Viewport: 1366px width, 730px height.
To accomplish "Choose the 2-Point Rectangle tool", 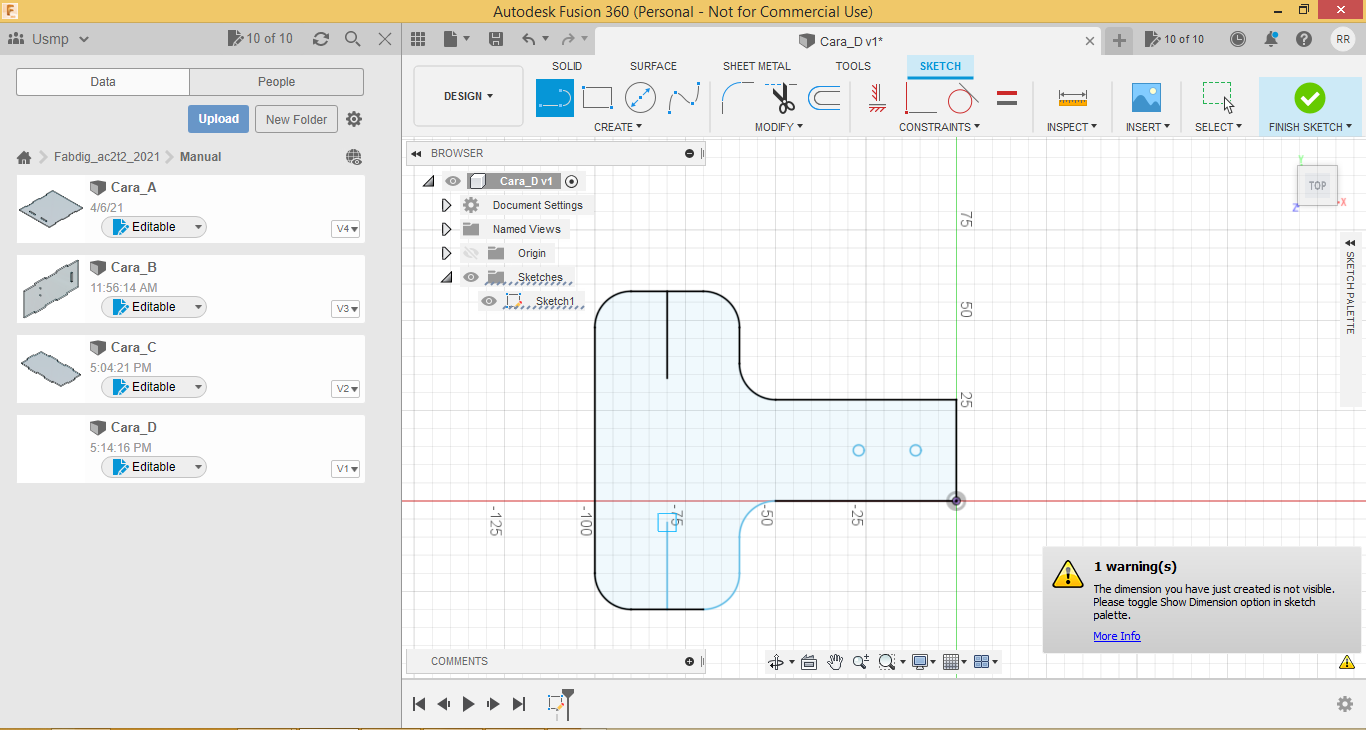I will [x=597, y=98].
